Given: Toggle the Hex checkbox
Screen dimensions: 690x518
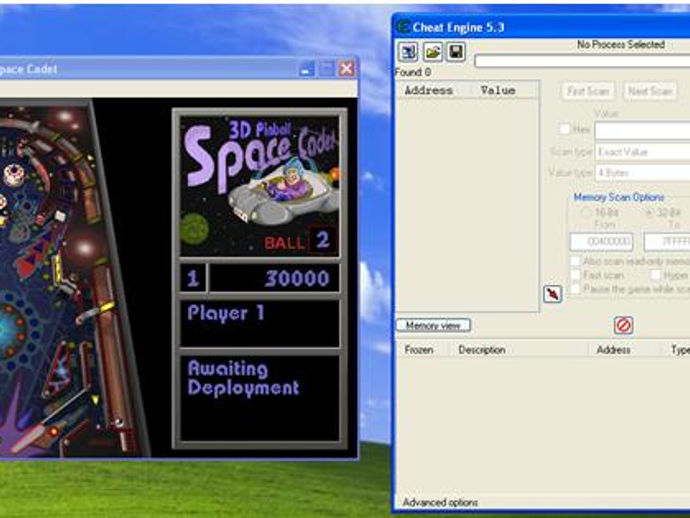Looking at the screenshot, I should point(565,129).
